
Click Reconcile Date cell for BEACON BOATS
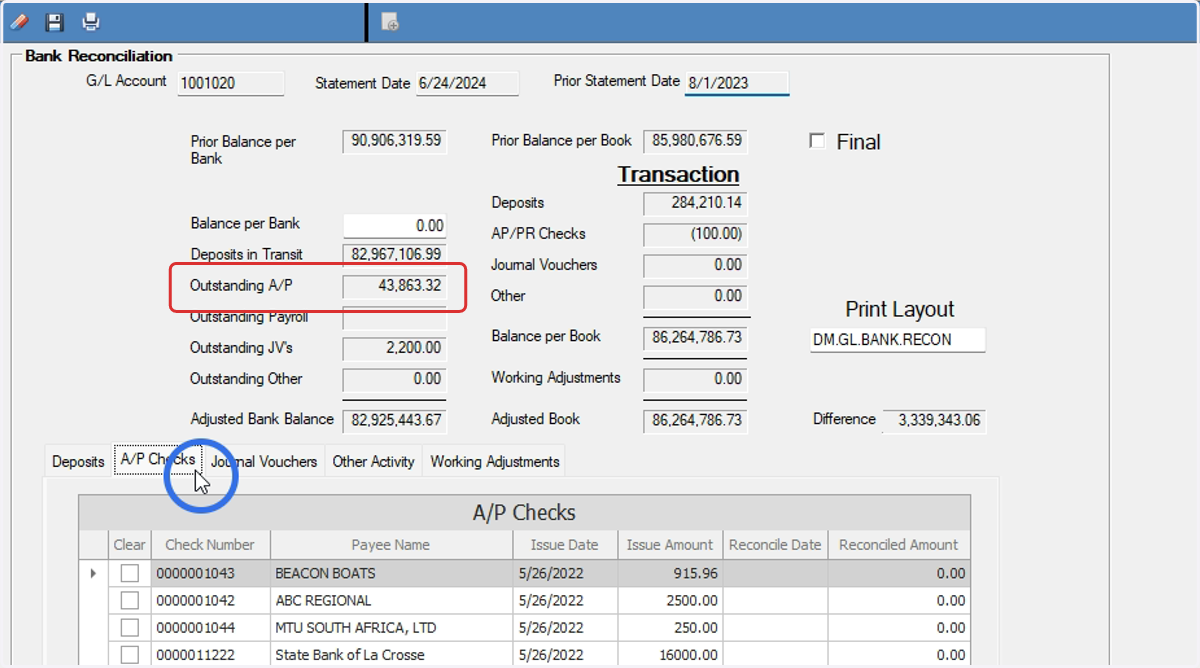[775, 573]
